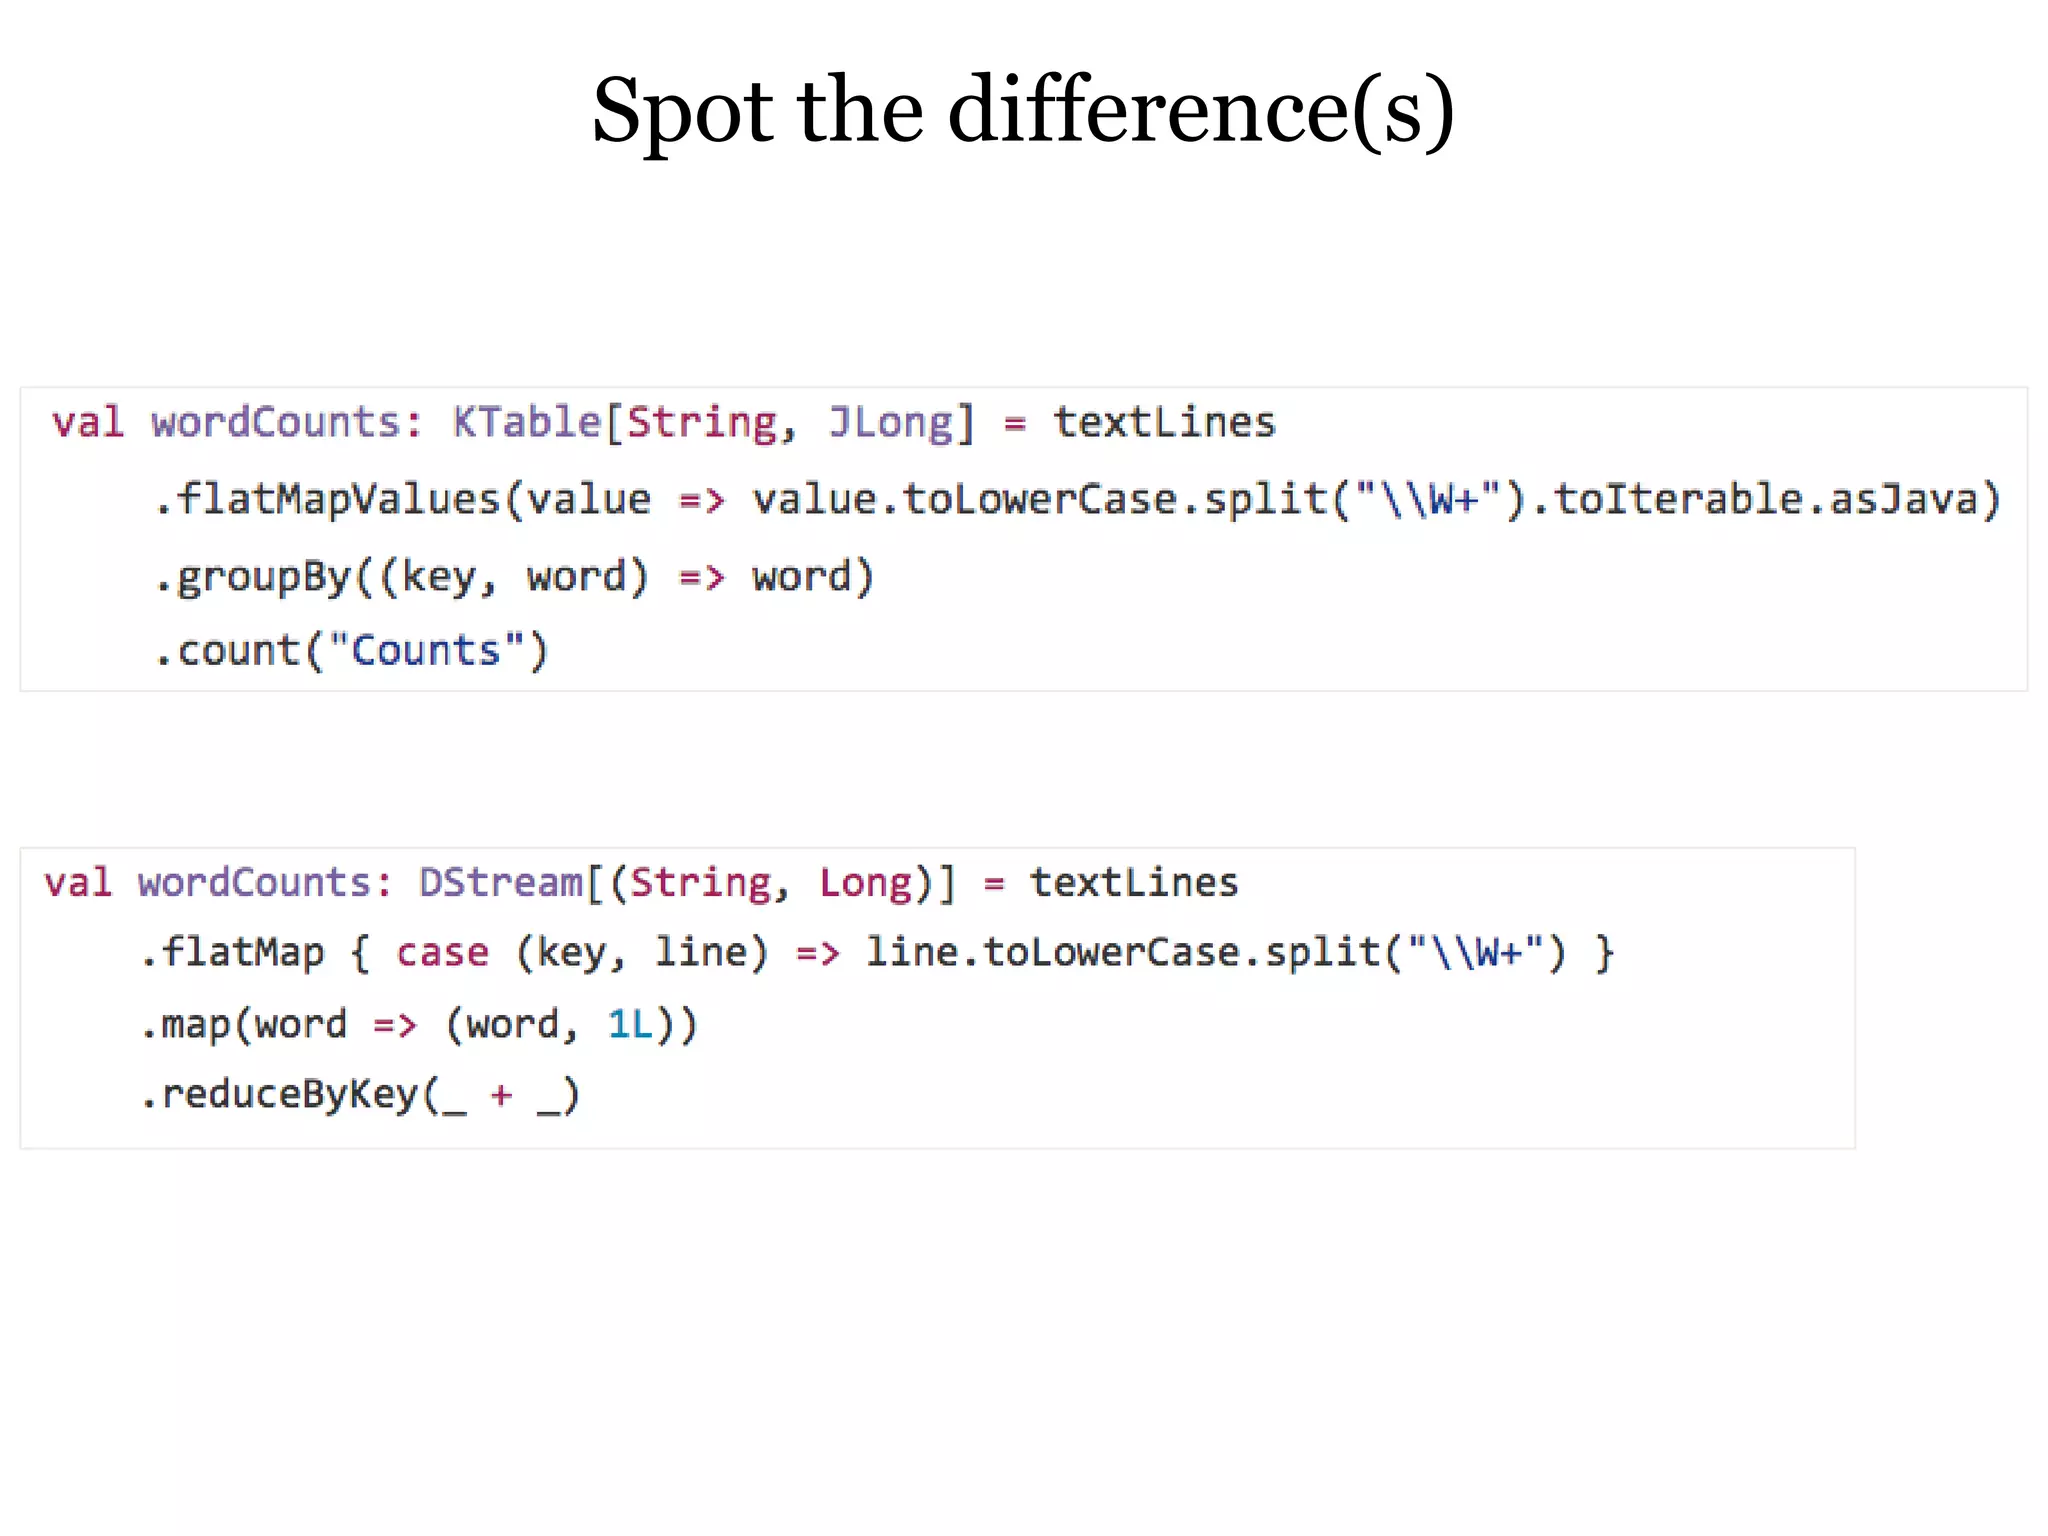The height and width of the screenshot is (1536, 2048).
Task: Click 'val' keyword in the KTable snippet
Action: pyautogui.click(x=88, y=422)
